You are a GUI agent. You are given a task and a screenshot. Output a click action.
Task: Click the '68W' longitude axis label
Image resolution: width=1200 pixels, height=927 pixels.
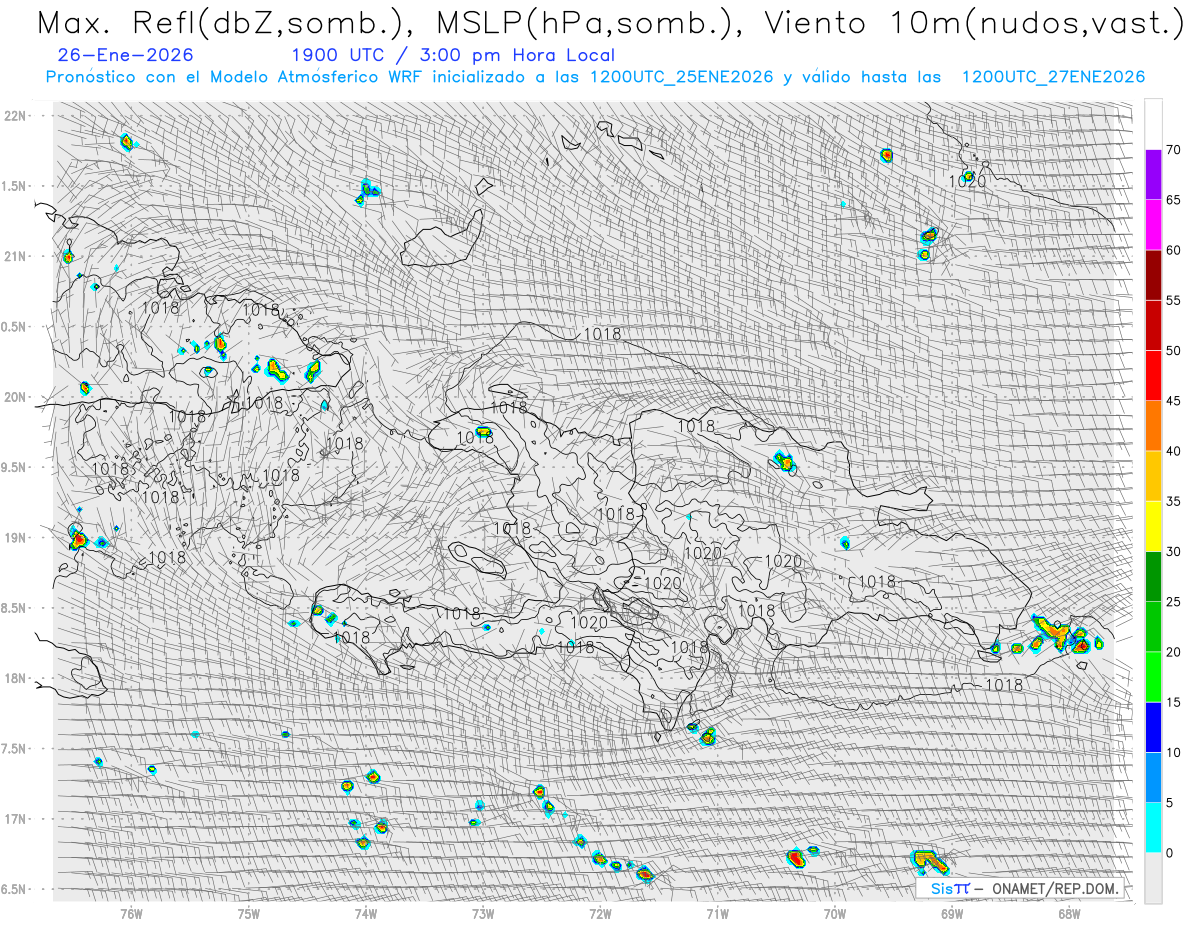click(1069, 912)
